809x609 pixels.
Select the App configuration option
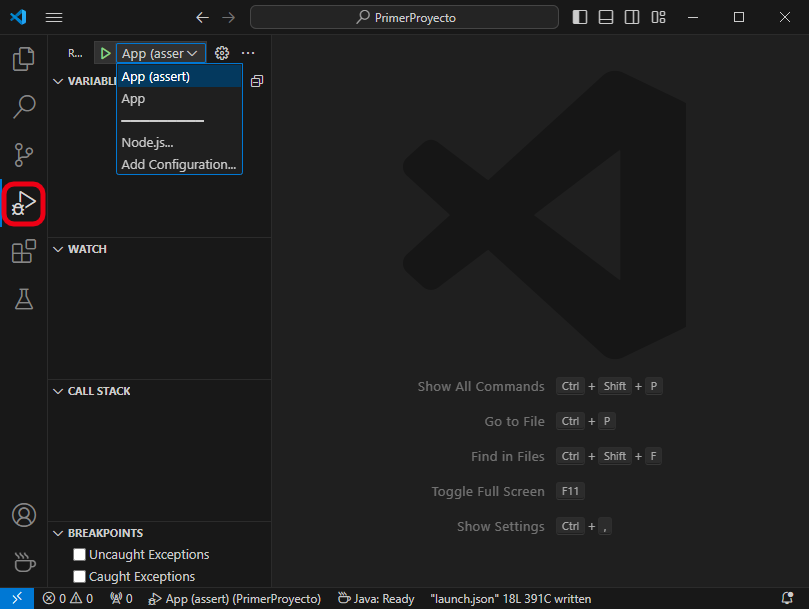tap(179, 99)
